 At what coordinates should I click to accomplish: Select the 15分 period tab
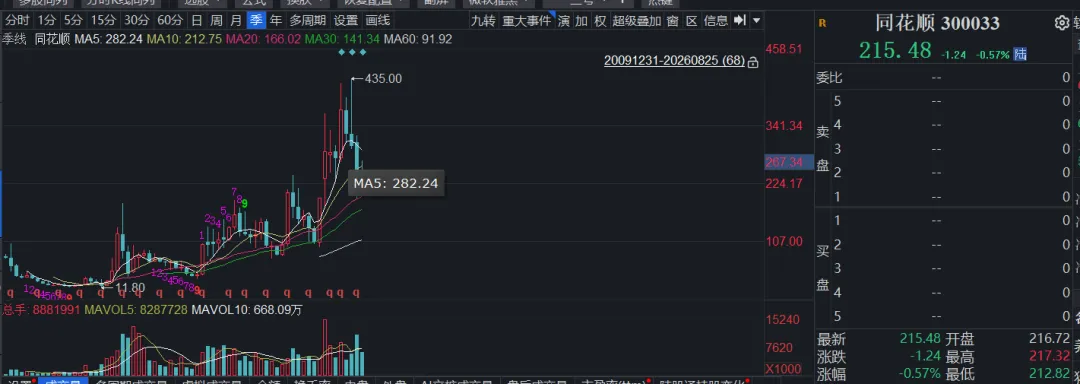point(103,20)
